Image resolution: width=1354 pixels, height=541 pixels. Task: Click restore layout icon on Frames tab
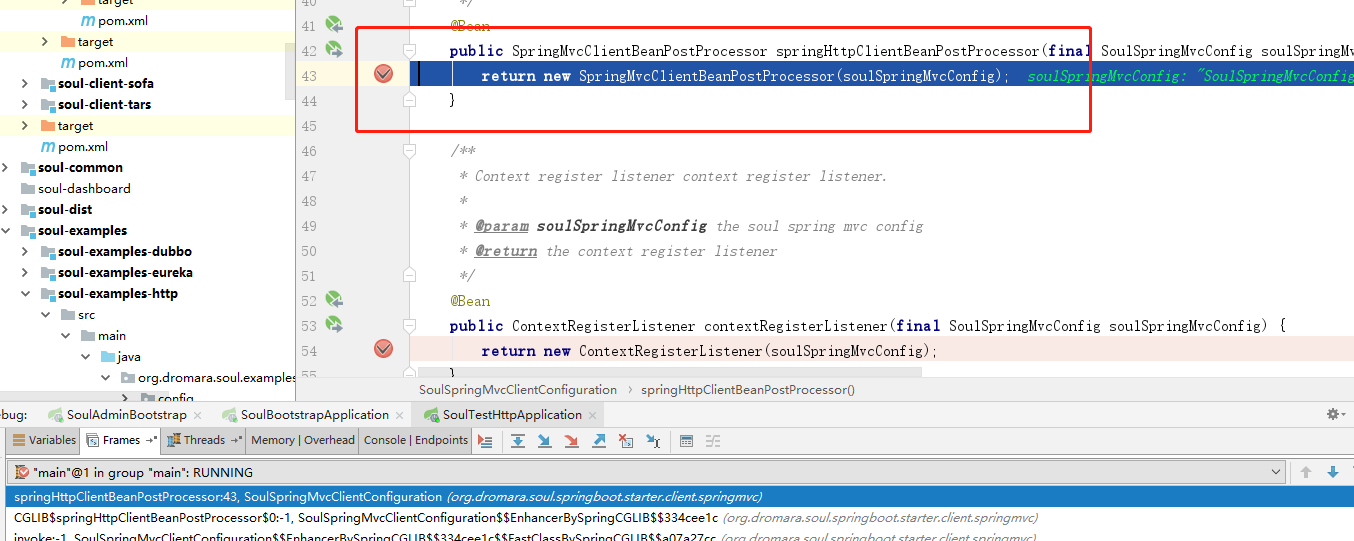tap(151, 440)
